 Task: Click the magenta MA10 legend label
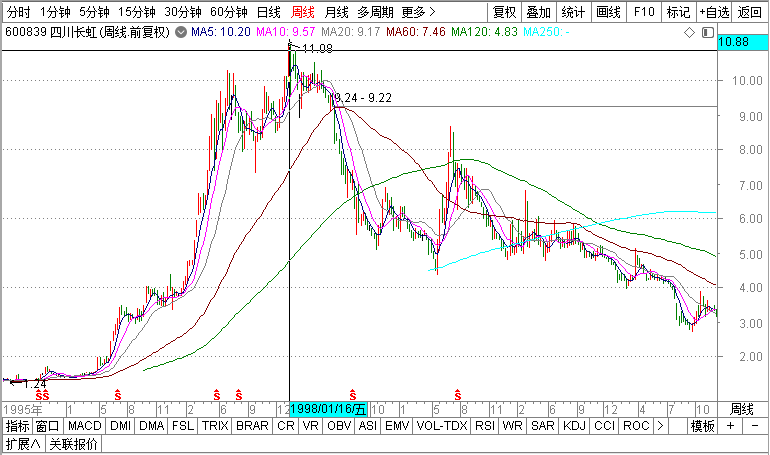point(273,33)
